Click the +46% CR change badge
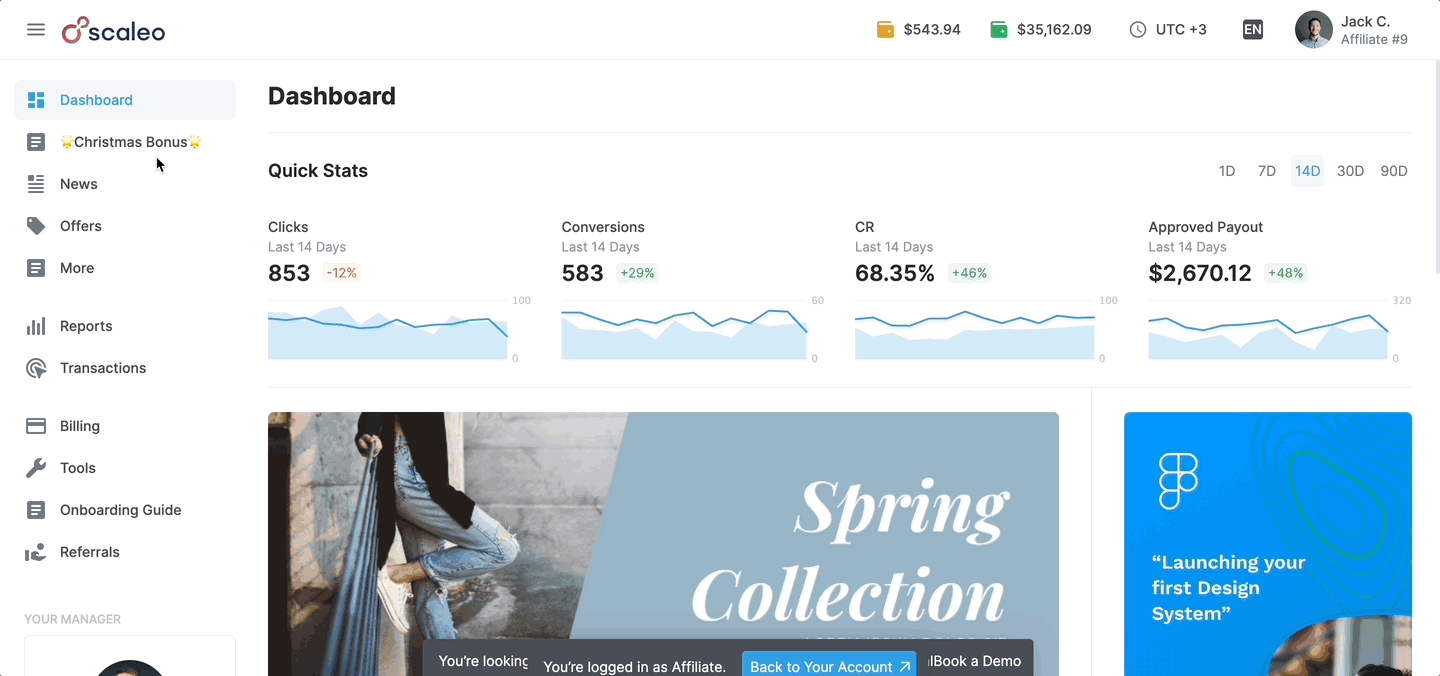The height and width of the screenshot is (676, 1440). pyautogui.click(x=969, y=273)
